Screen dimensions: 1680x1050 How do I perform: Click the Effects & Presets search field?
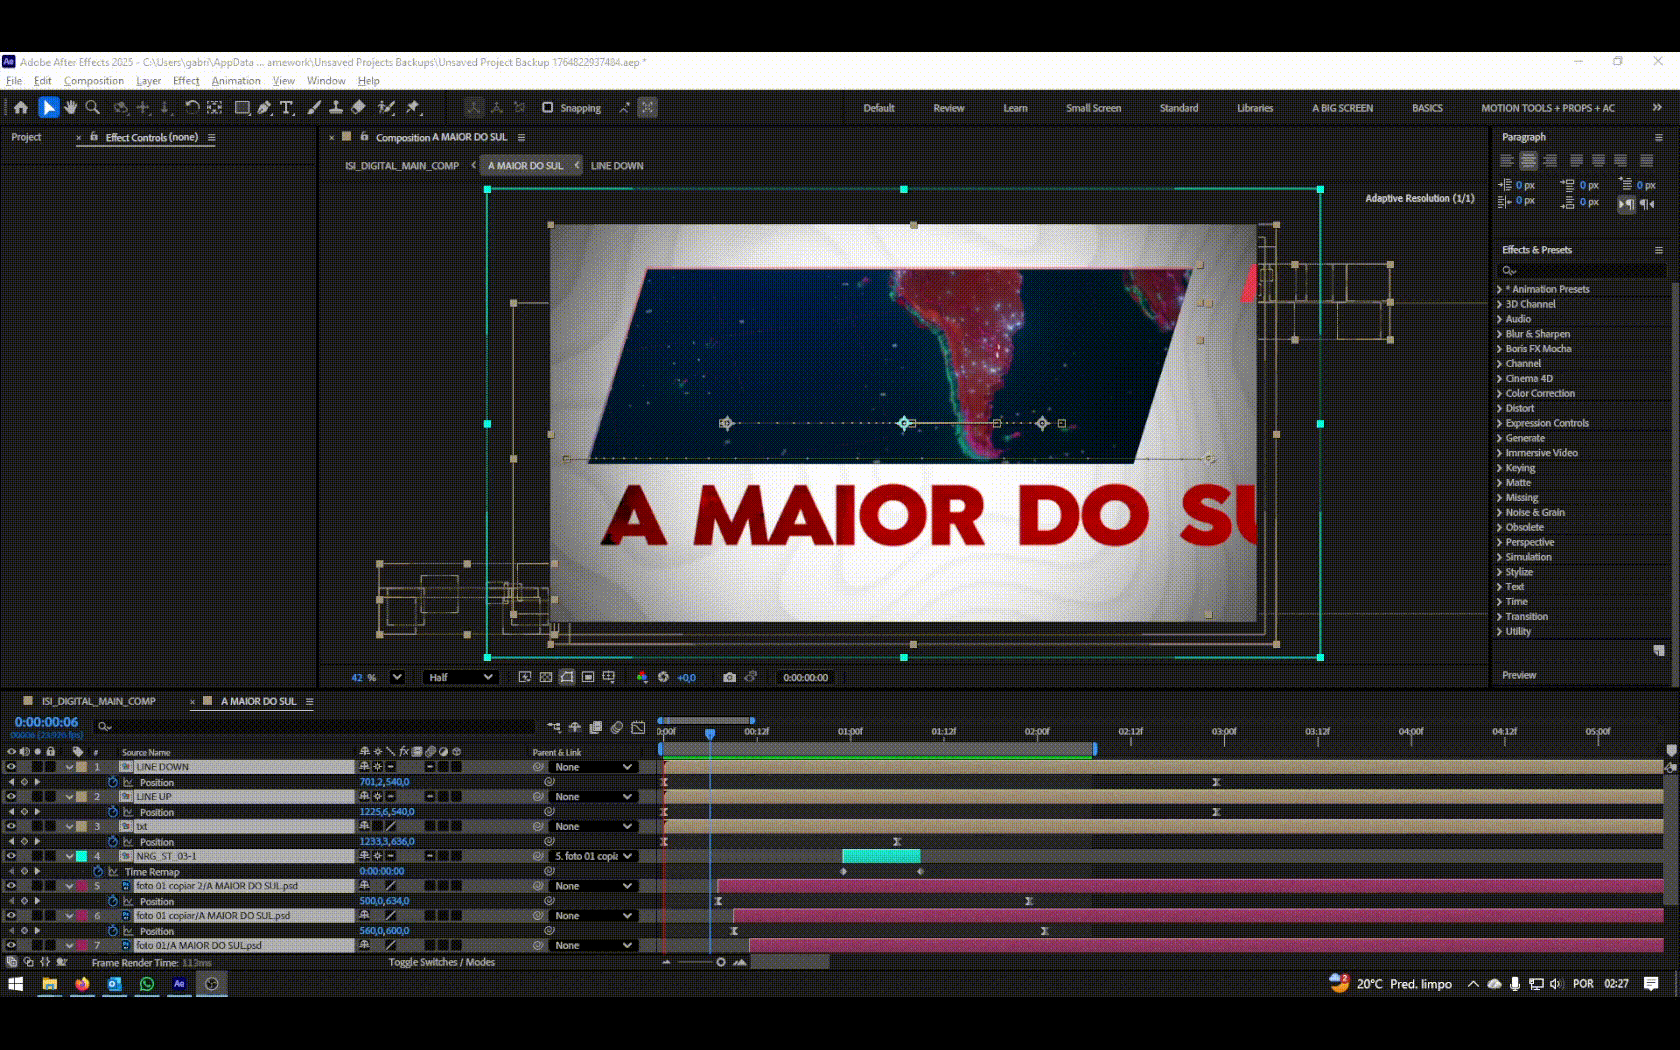point(1582,270)
